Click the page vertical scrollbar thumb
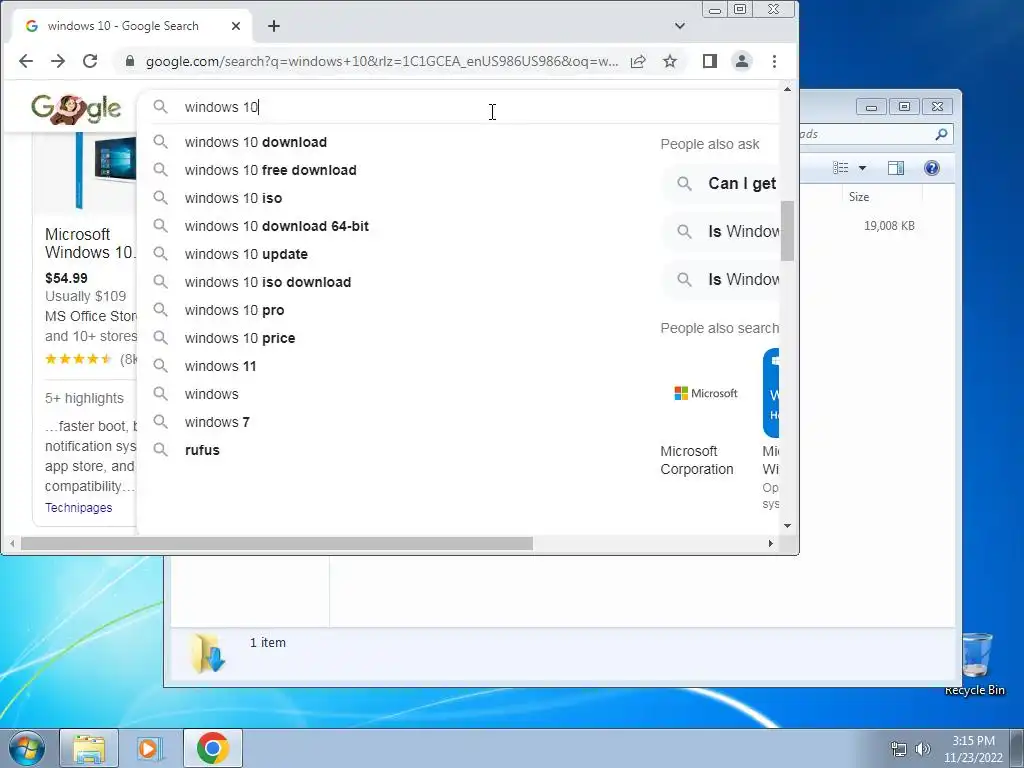The image size is (1024, 768). coord(788,231)
